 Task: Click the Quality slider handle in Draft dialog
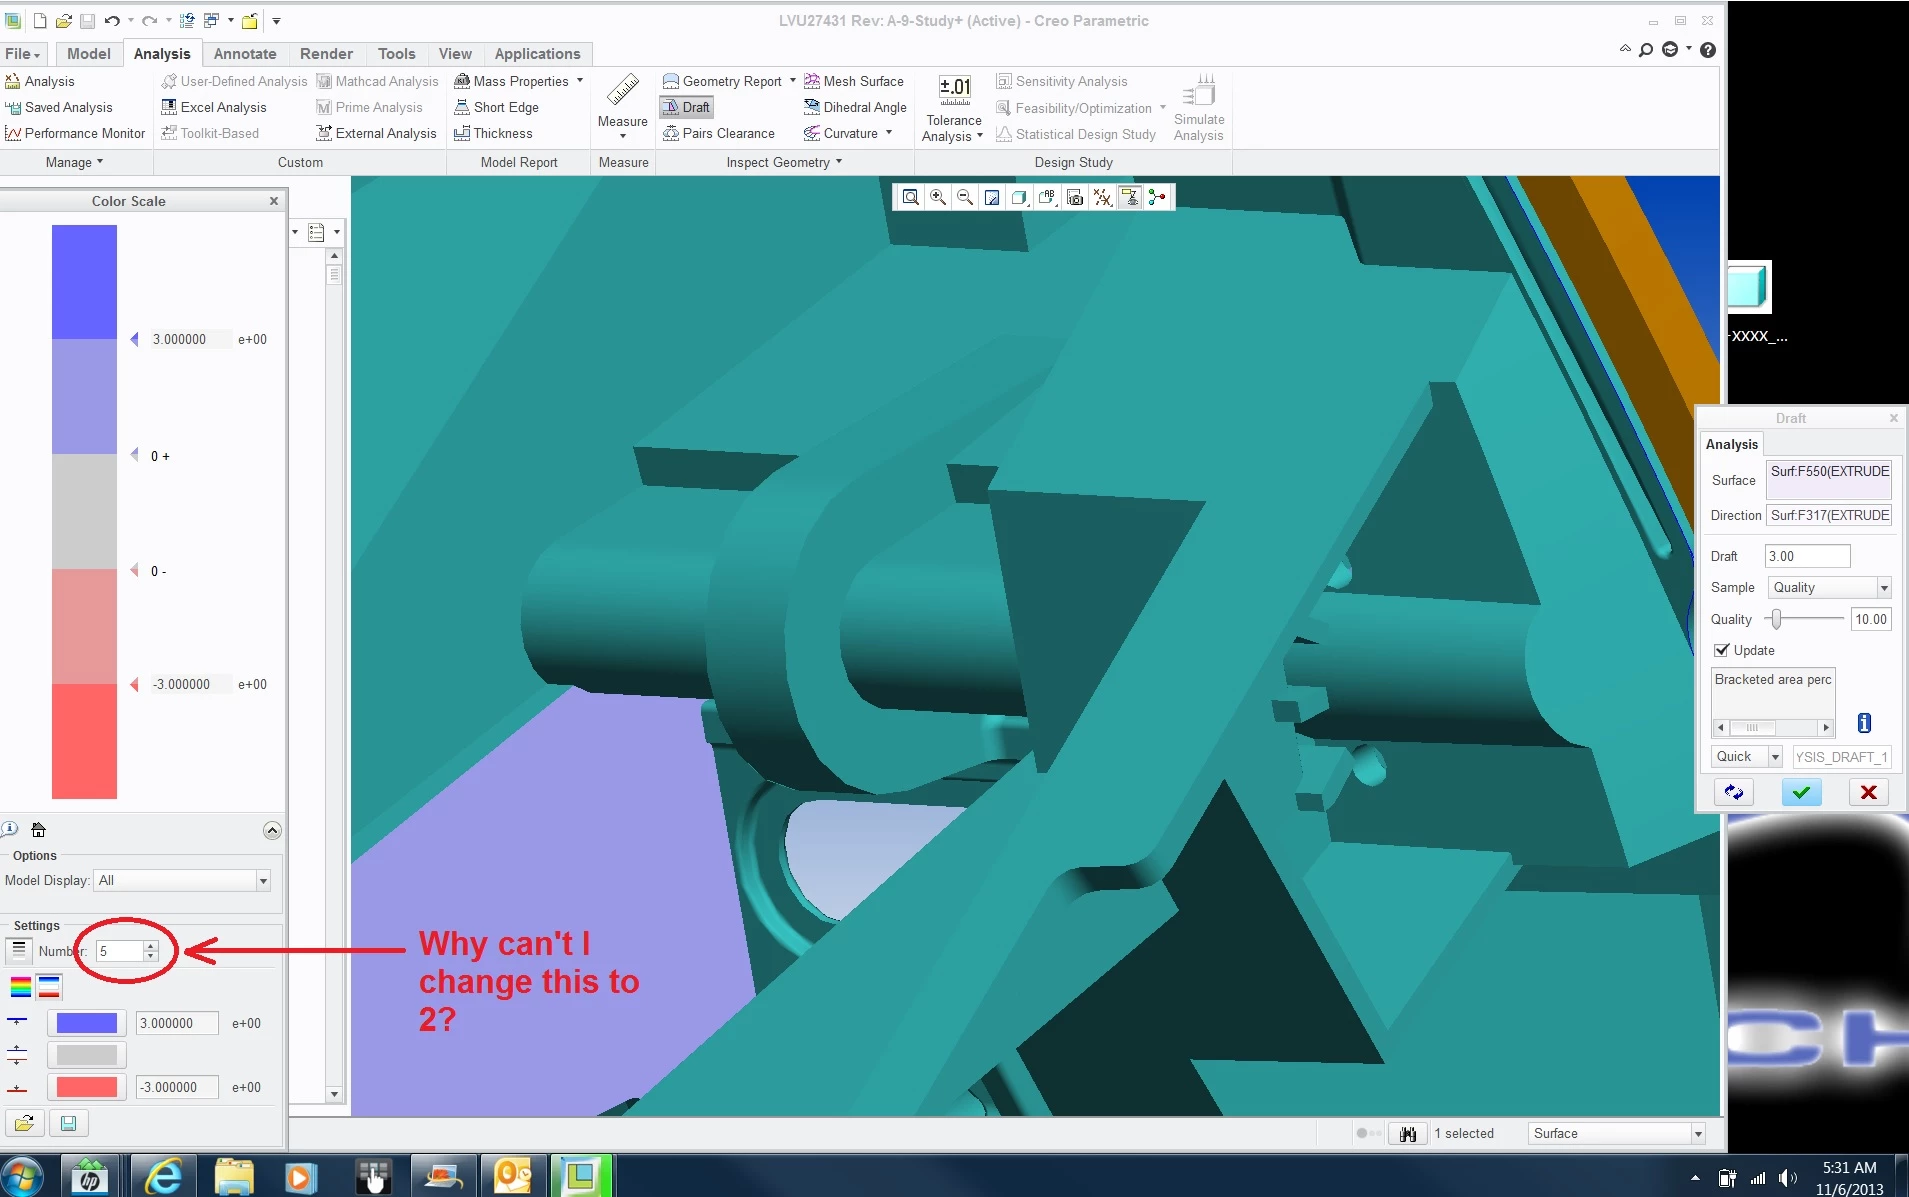(x=1776, y=619)
